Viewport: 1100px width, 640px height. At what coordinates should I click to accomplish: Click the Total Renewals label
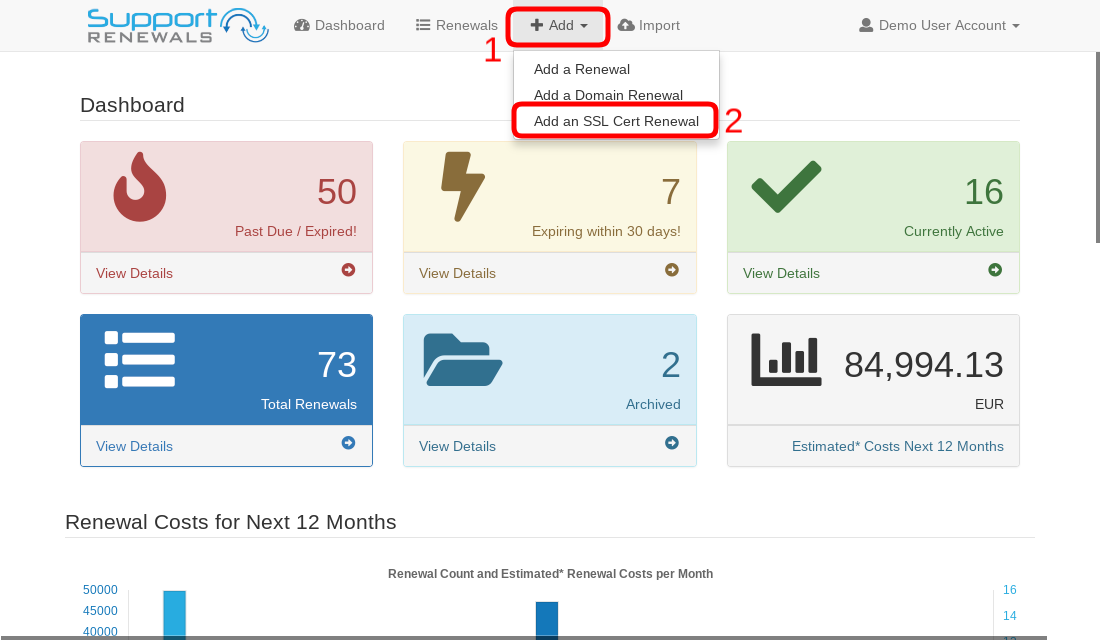(x=309, y=404)
